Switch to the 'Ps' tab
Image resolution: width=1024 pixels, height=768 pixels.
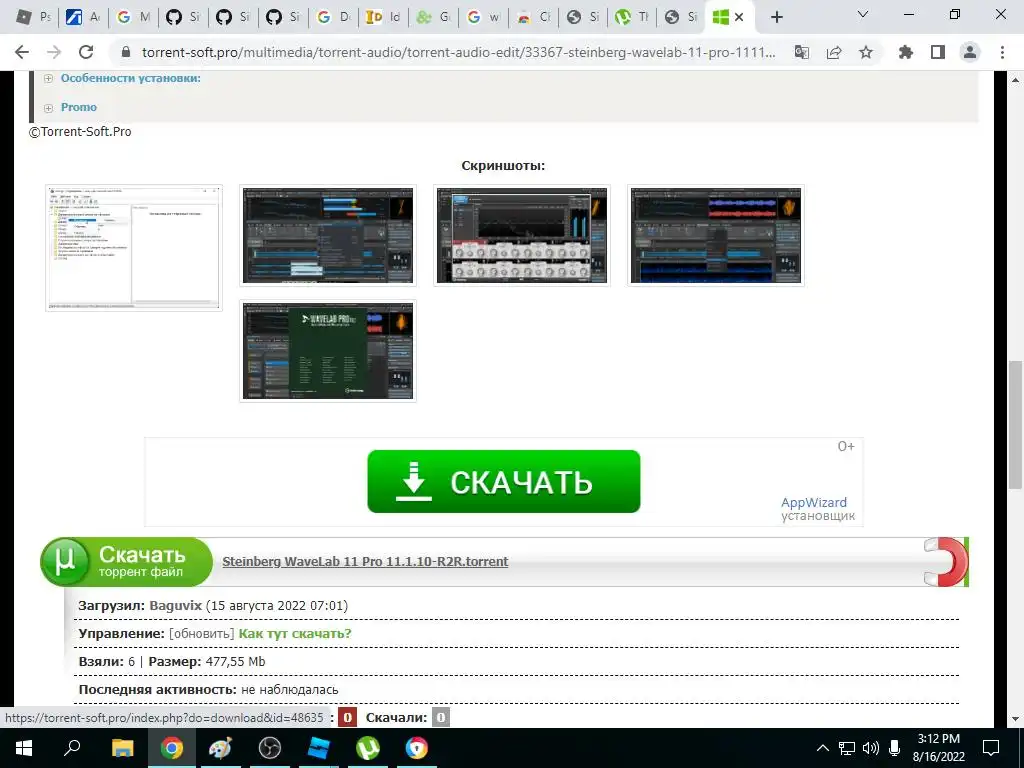[33, 18]
